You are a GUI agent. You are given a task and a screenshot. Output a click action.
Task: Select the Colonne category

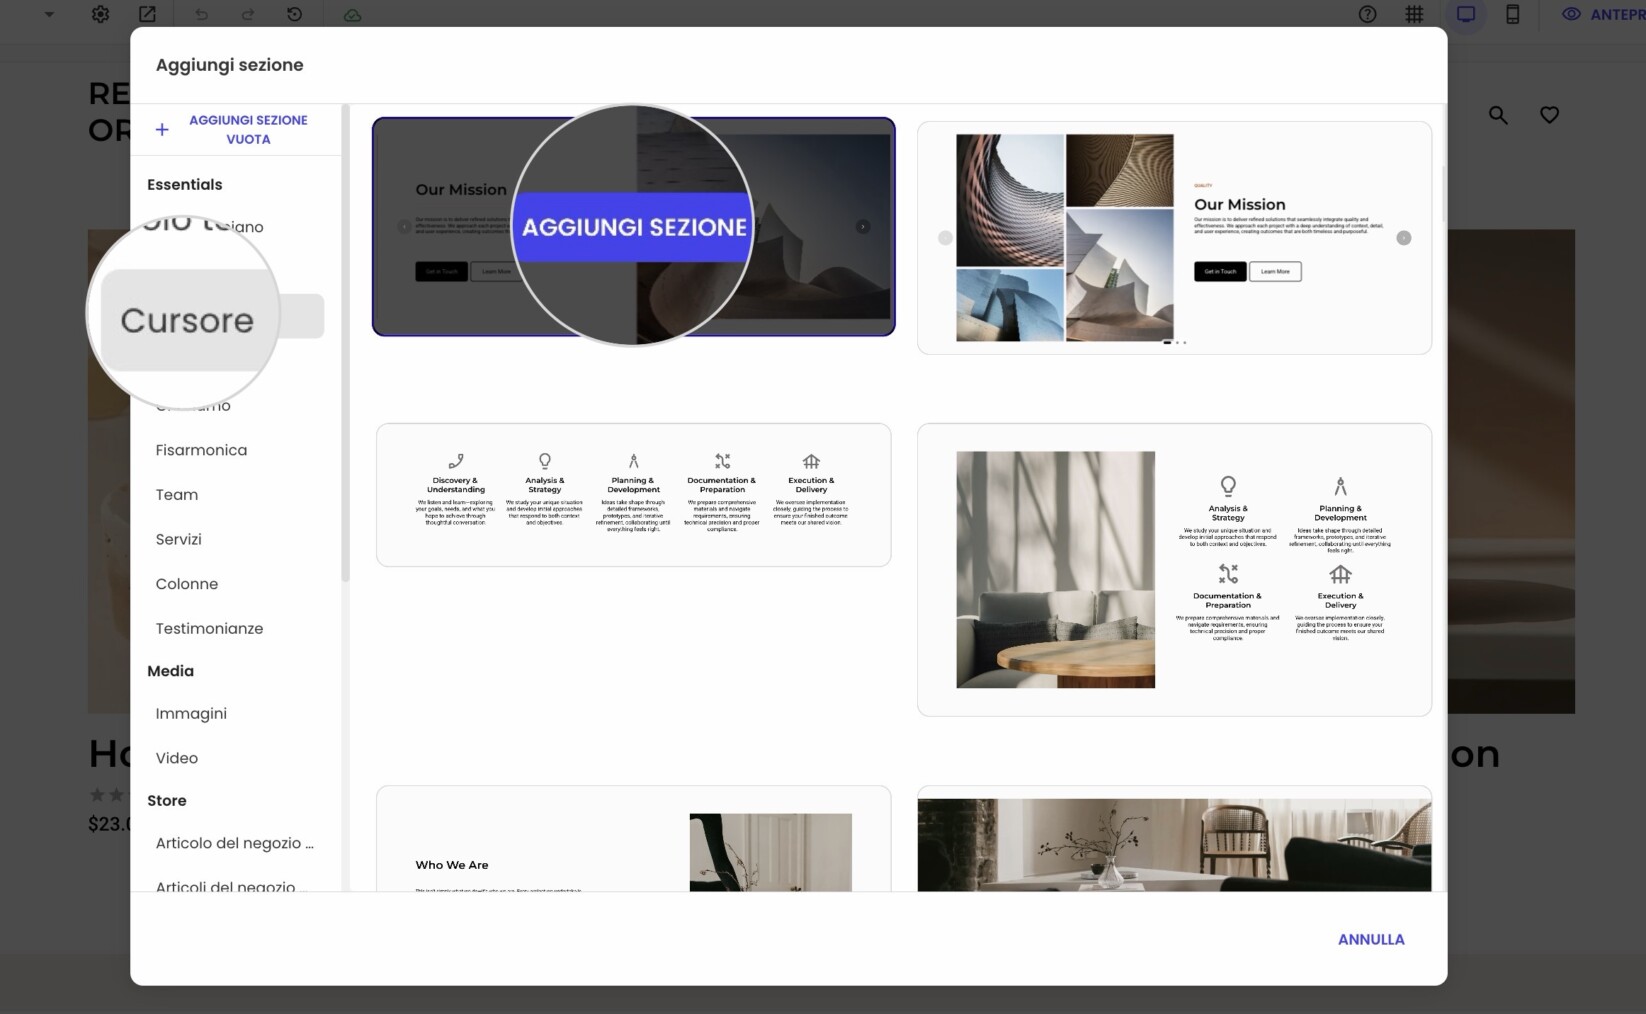[x=187, y=584]
